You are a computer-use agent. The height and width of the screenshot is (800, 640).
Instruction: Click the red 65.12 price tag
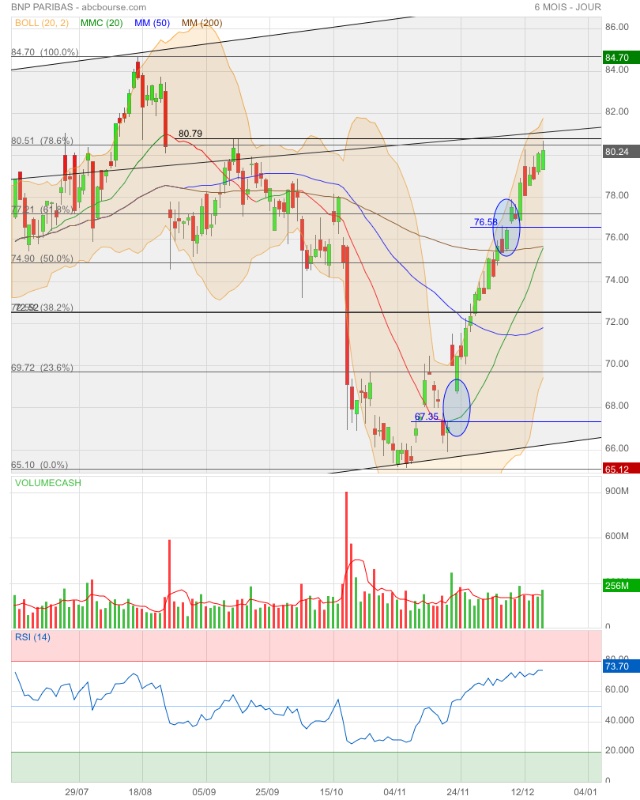pyautogui.click(x=621, y=469)
